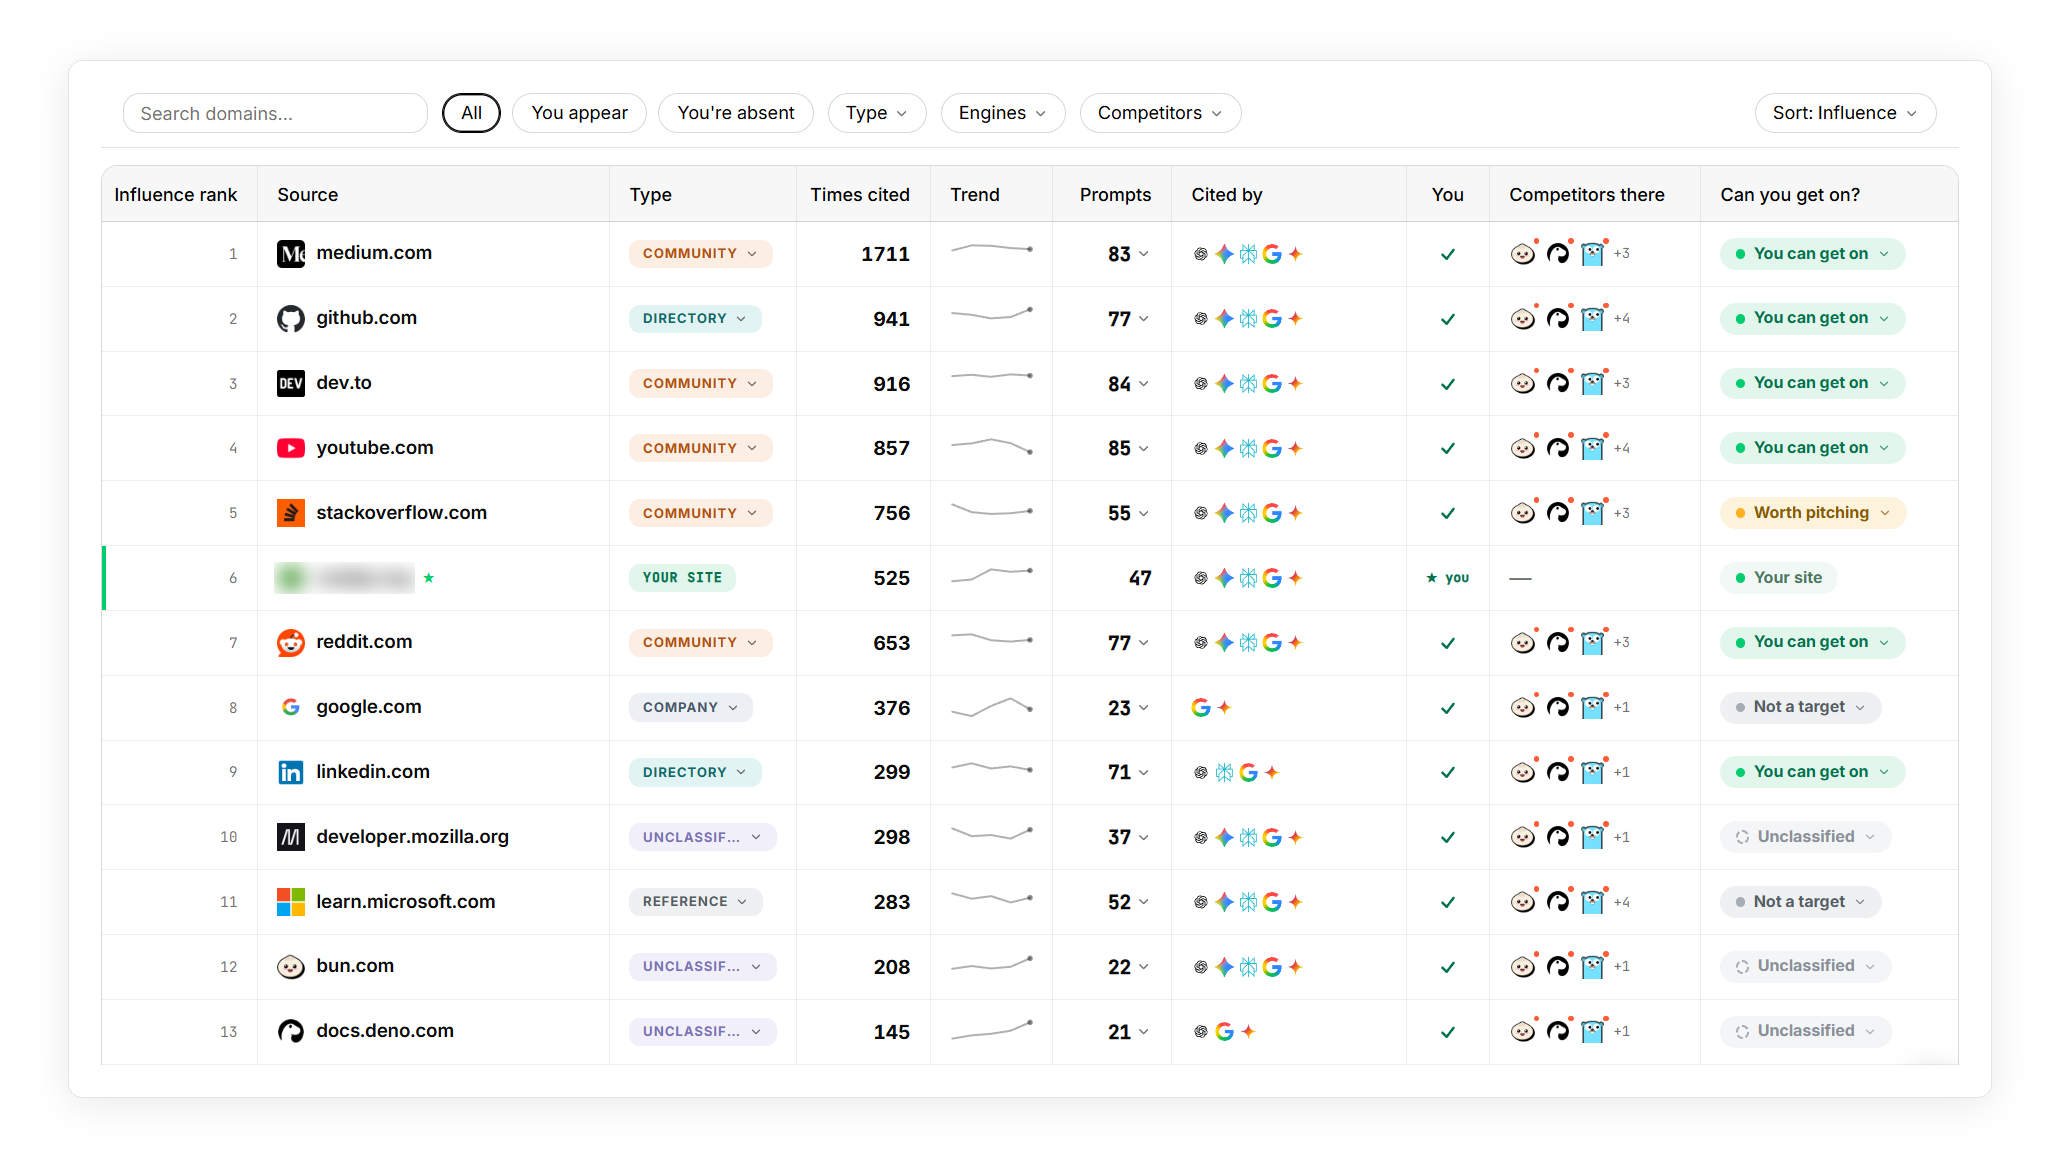Open You can get on status for linkedin.com

click(1812, 772)
